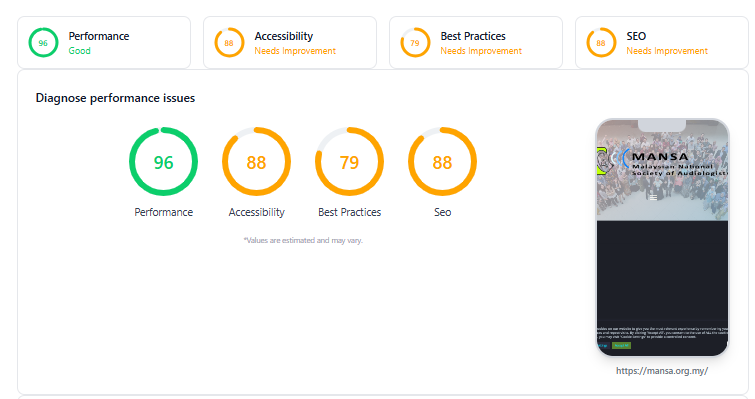Viewport: 755px width, 399px height.
Task: Open the mansa.org.my URL link
Action: click(x=662, y=371)
